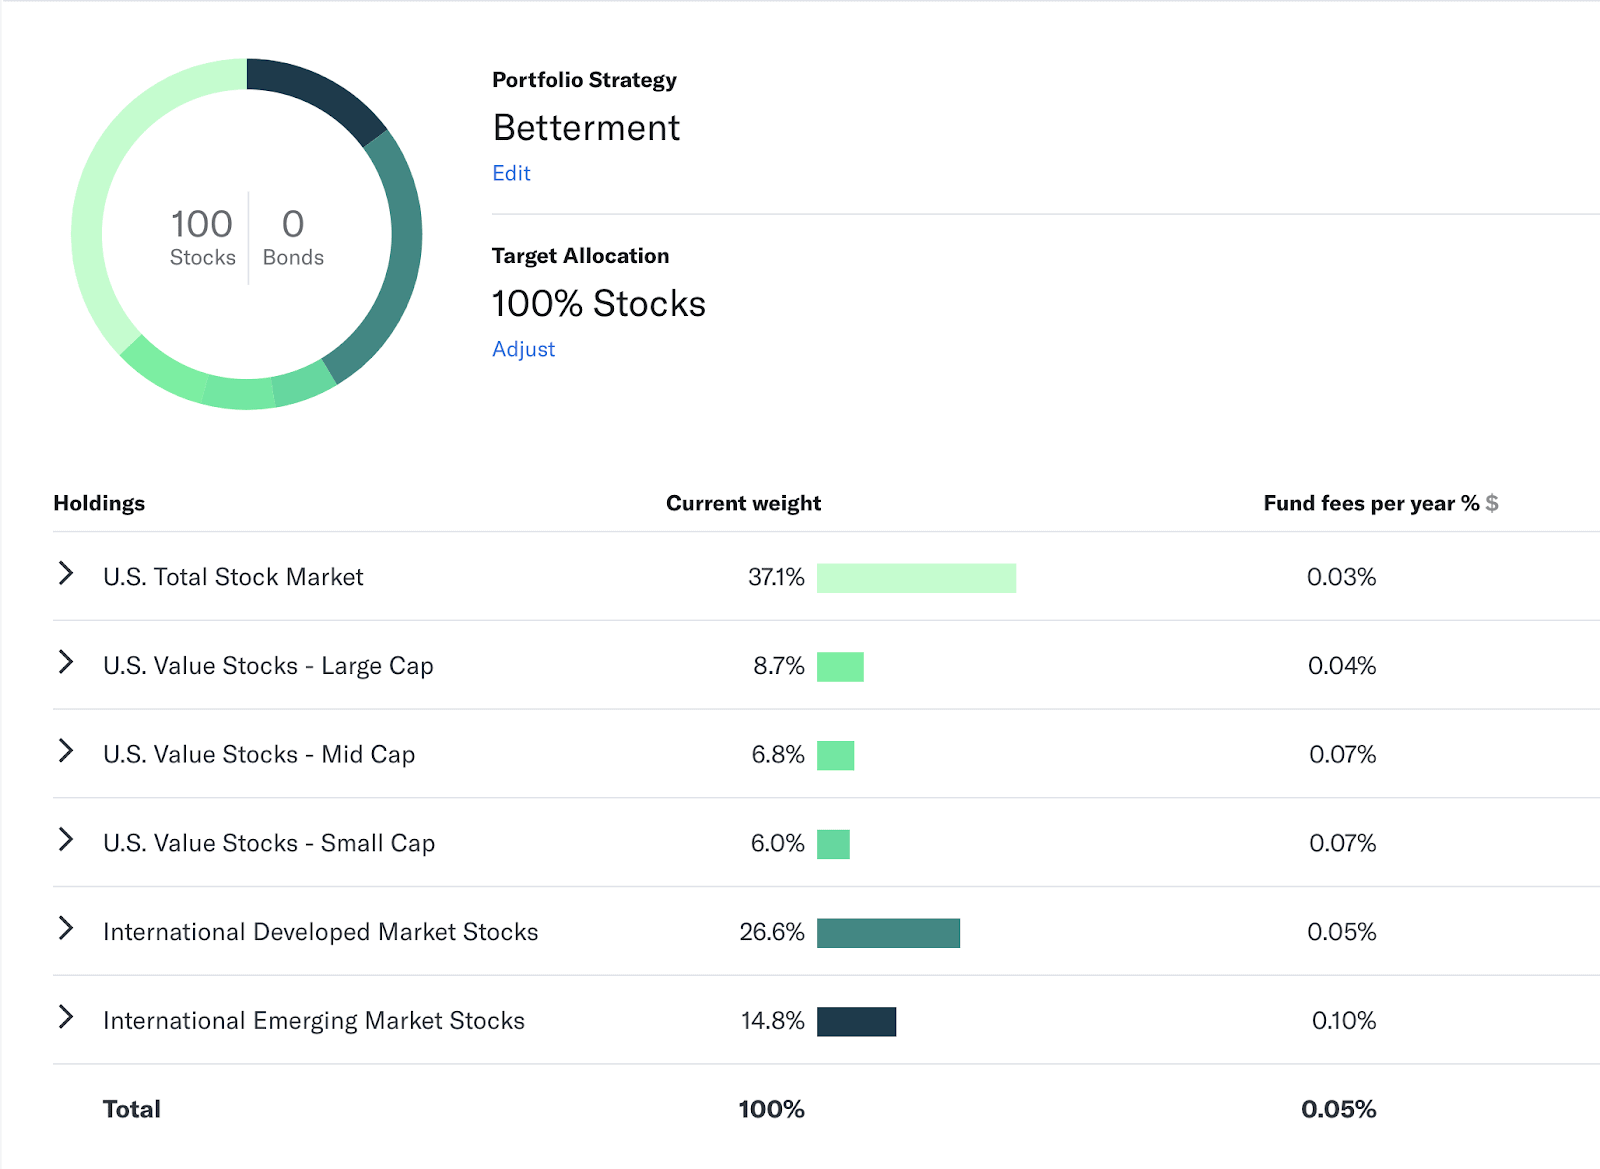
Task: Expand U.S. Value Stocks - Small Cap row
Action: pos(66,839)
